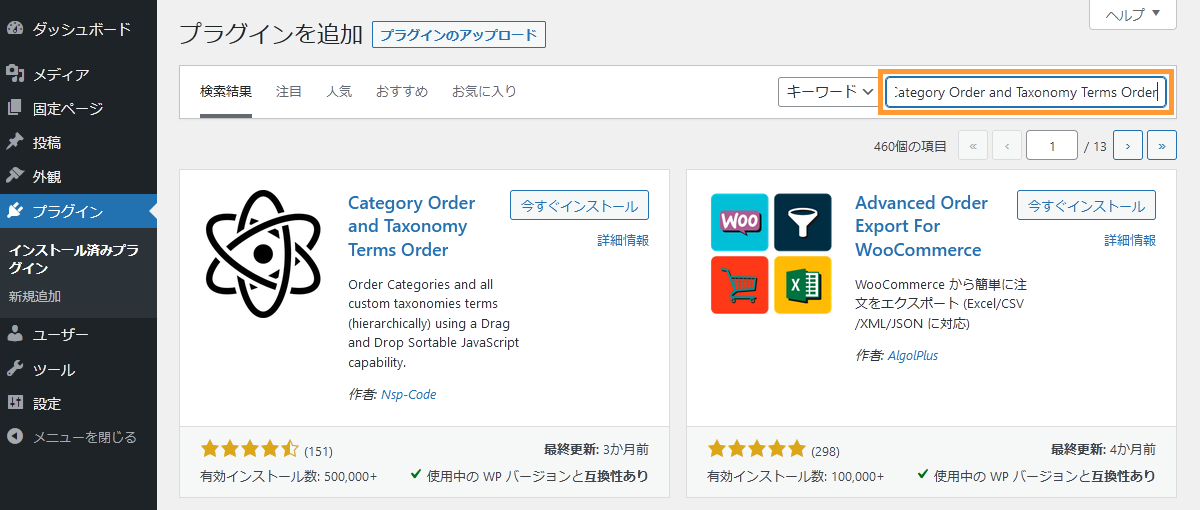Click the Category Order atom plugin icon

[263, 254]
